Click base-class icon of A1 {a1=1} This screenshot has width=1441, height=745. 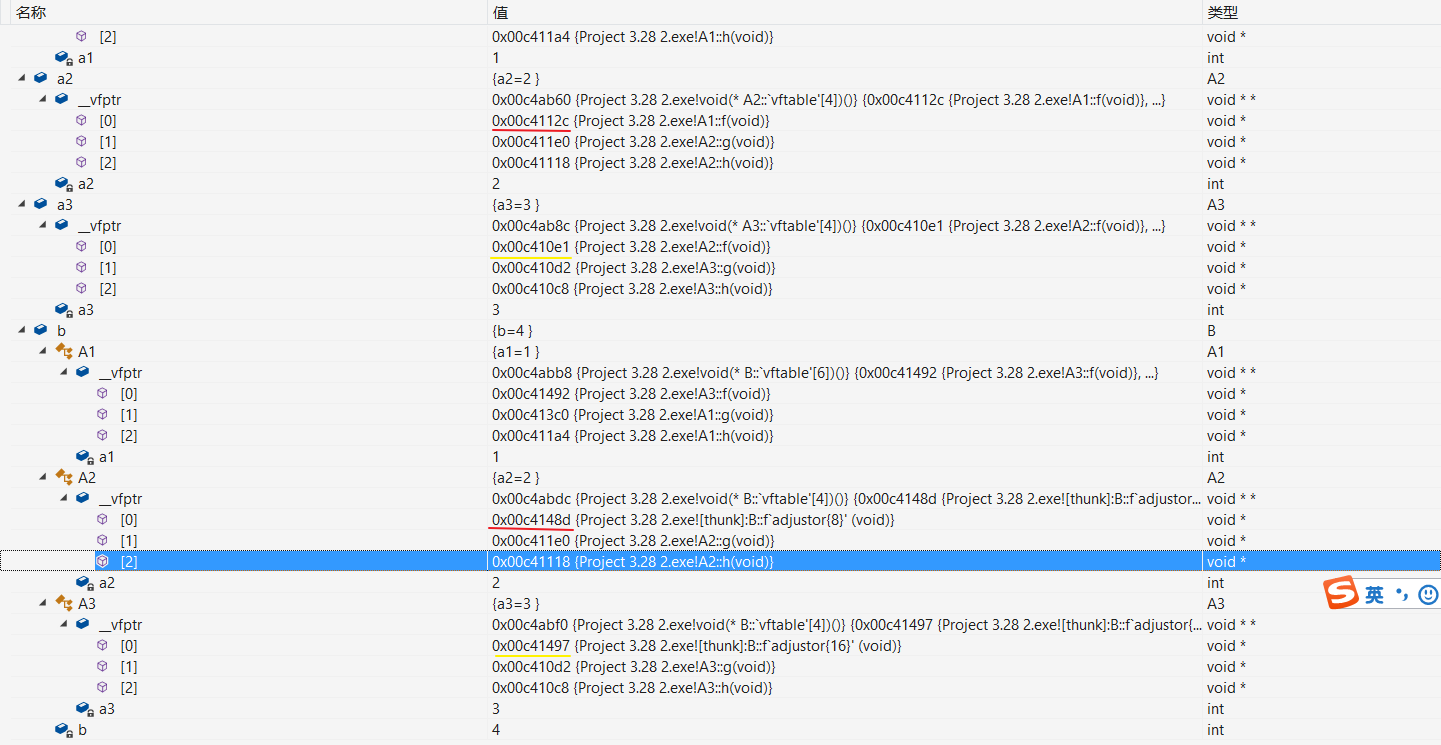point(64,351)
